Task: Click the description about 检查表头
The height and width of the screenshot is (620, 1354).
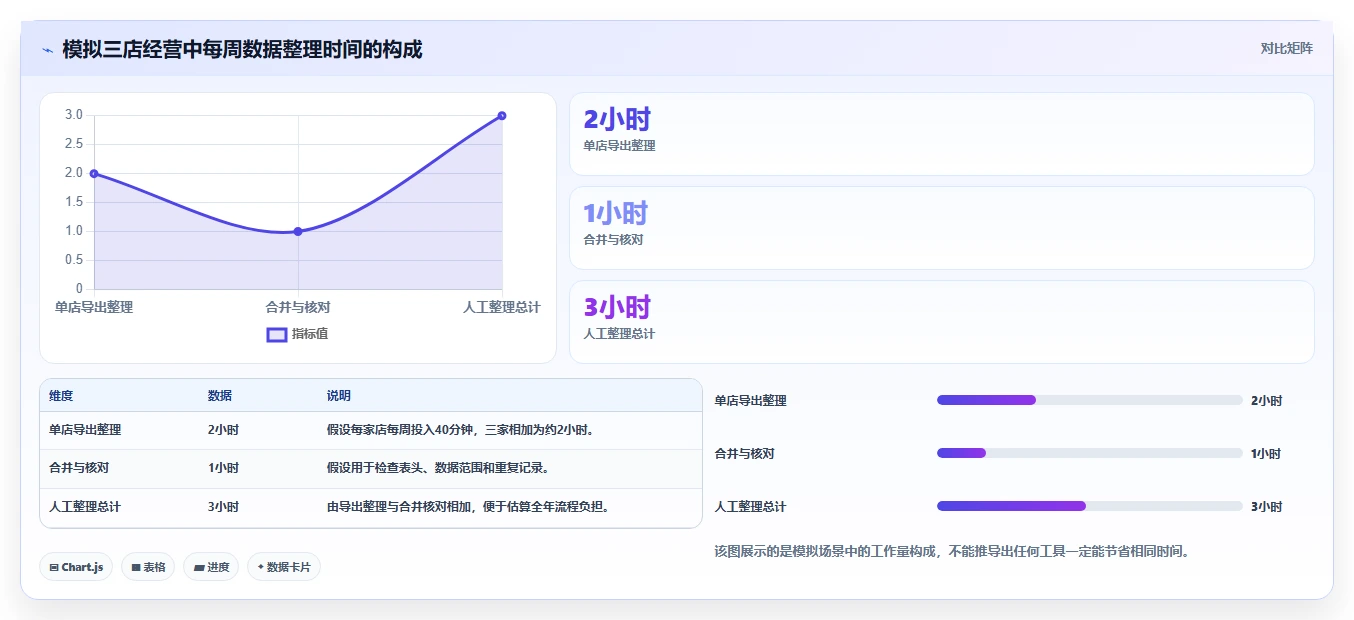Action: coord(438,468)
